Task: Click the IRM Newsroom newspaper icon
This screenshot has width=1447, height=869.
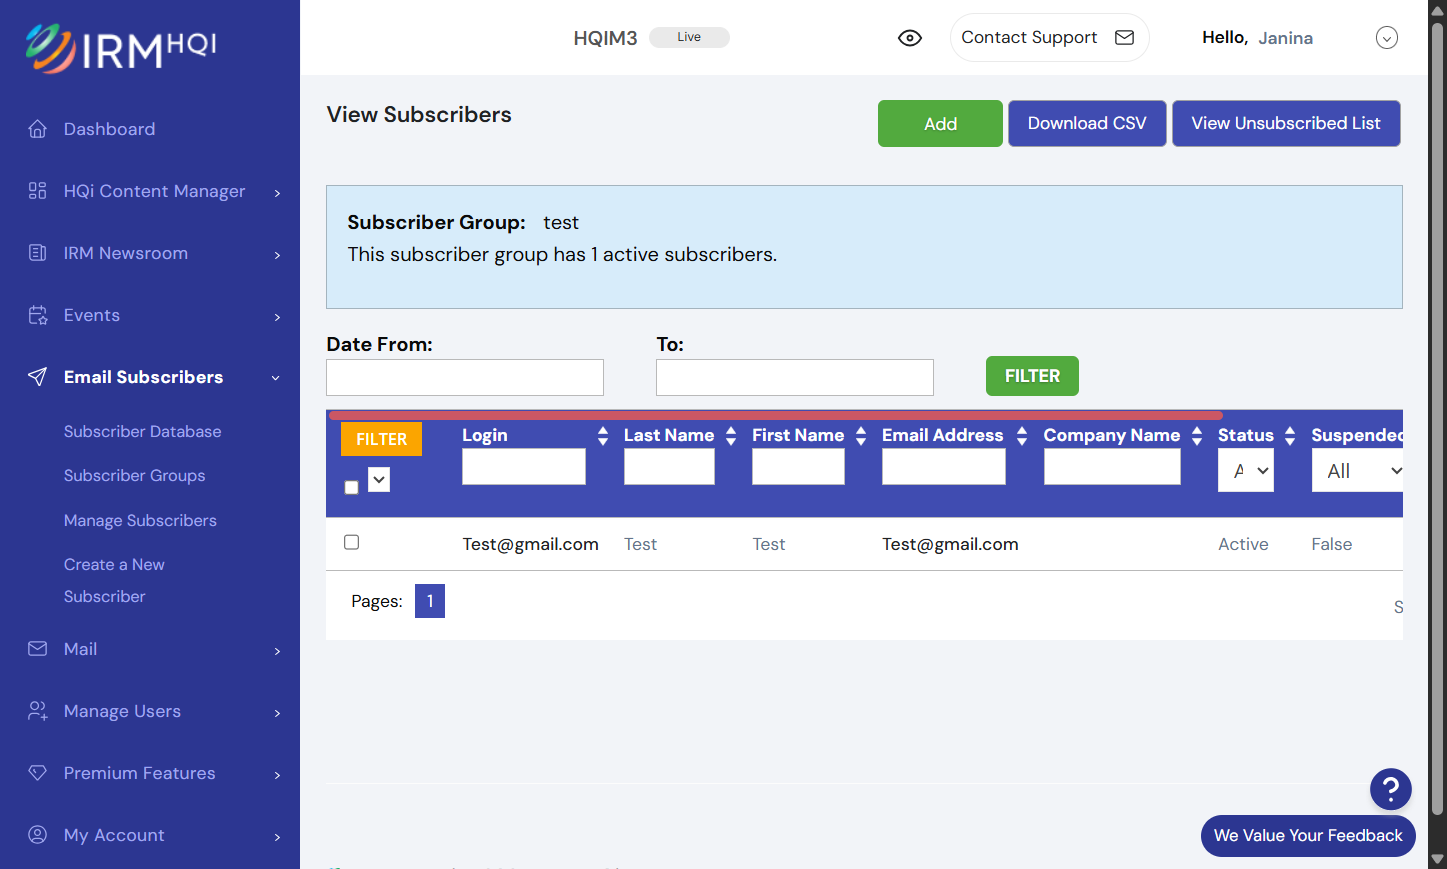Action: pyautogui.click(x=38, y=253)
